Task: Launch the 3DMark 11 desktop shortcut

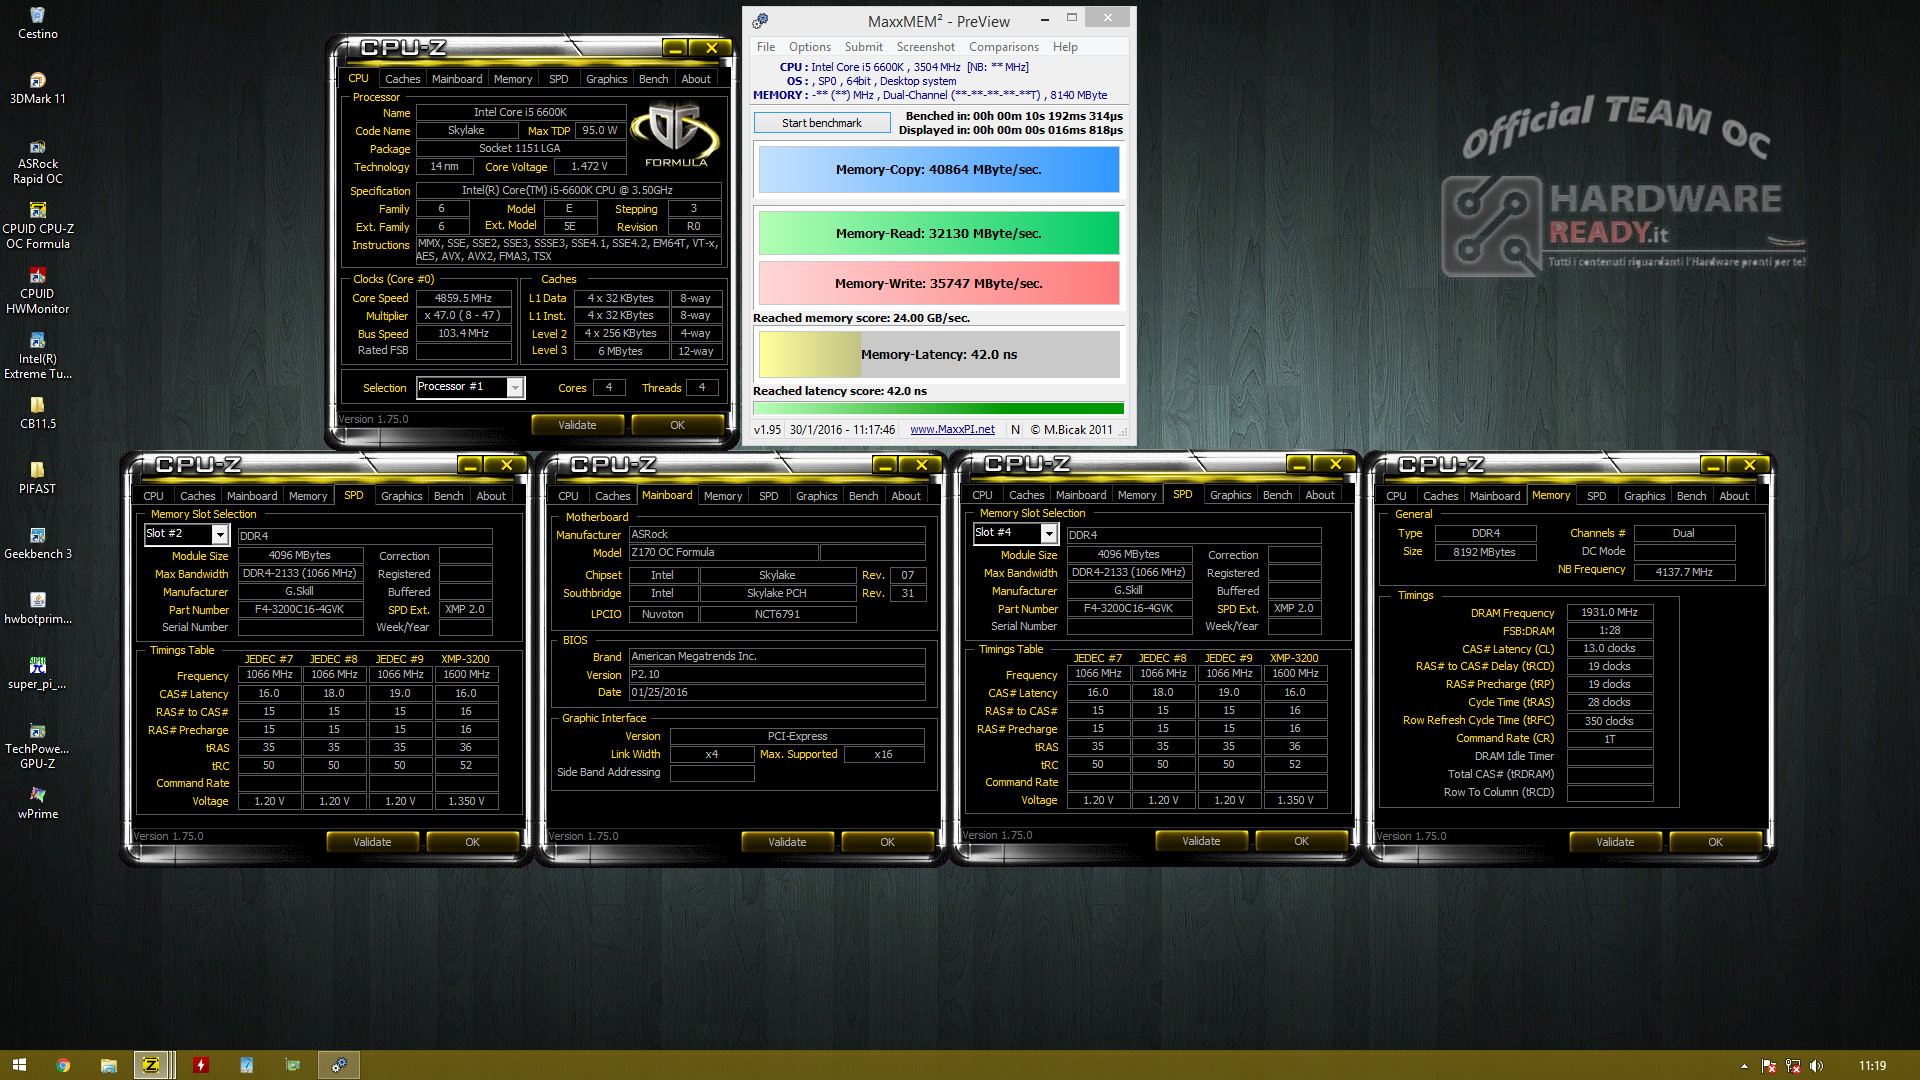Action: (37, 88)
